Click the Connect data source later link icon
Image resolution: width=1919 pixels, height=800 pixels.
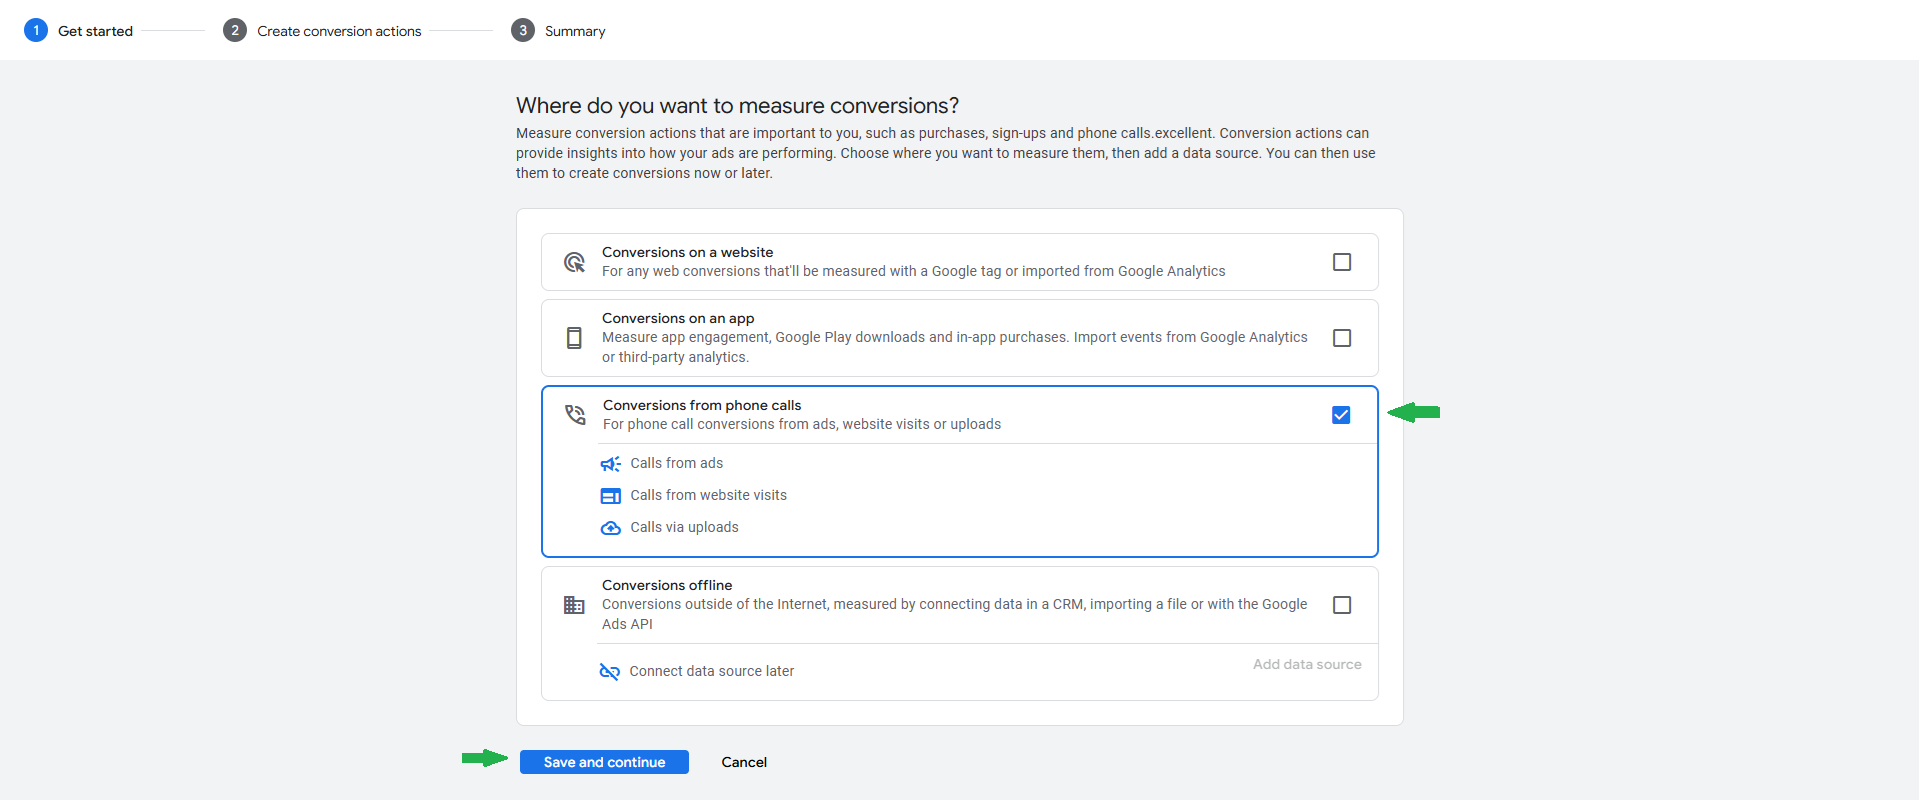pos(609,672)
